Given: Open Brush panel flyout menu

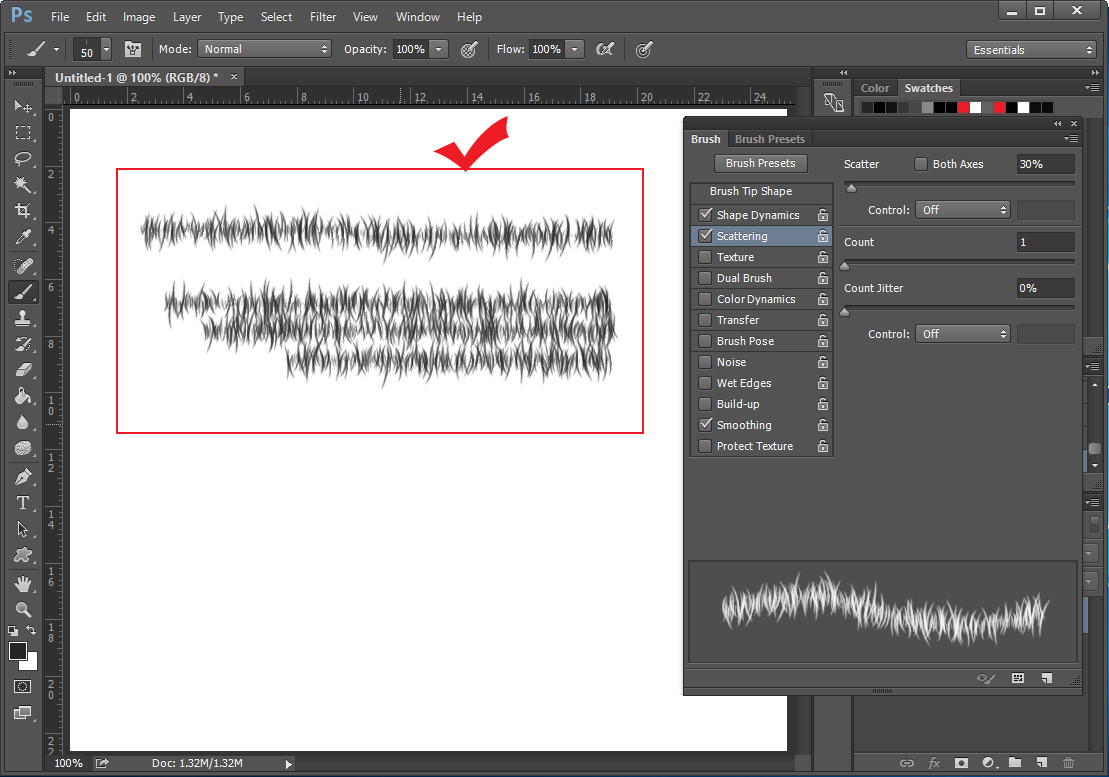Looking at the screenshot, I should coord(1071,139).
